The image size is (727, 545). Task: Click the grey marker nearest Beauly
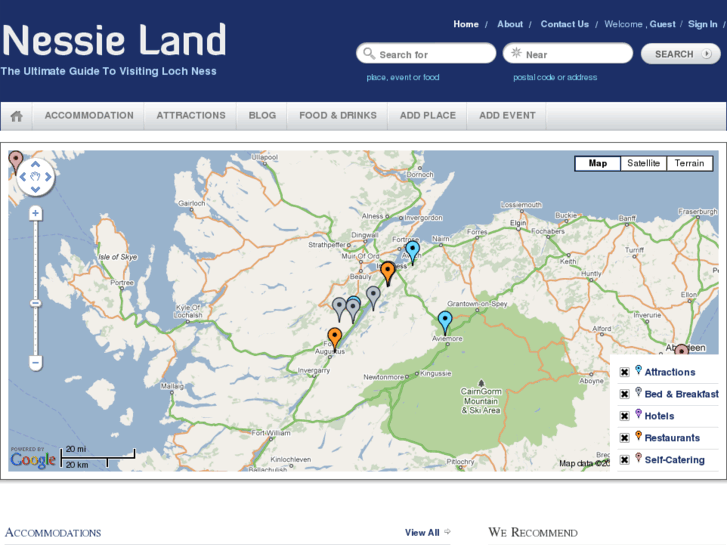point(373,298)
